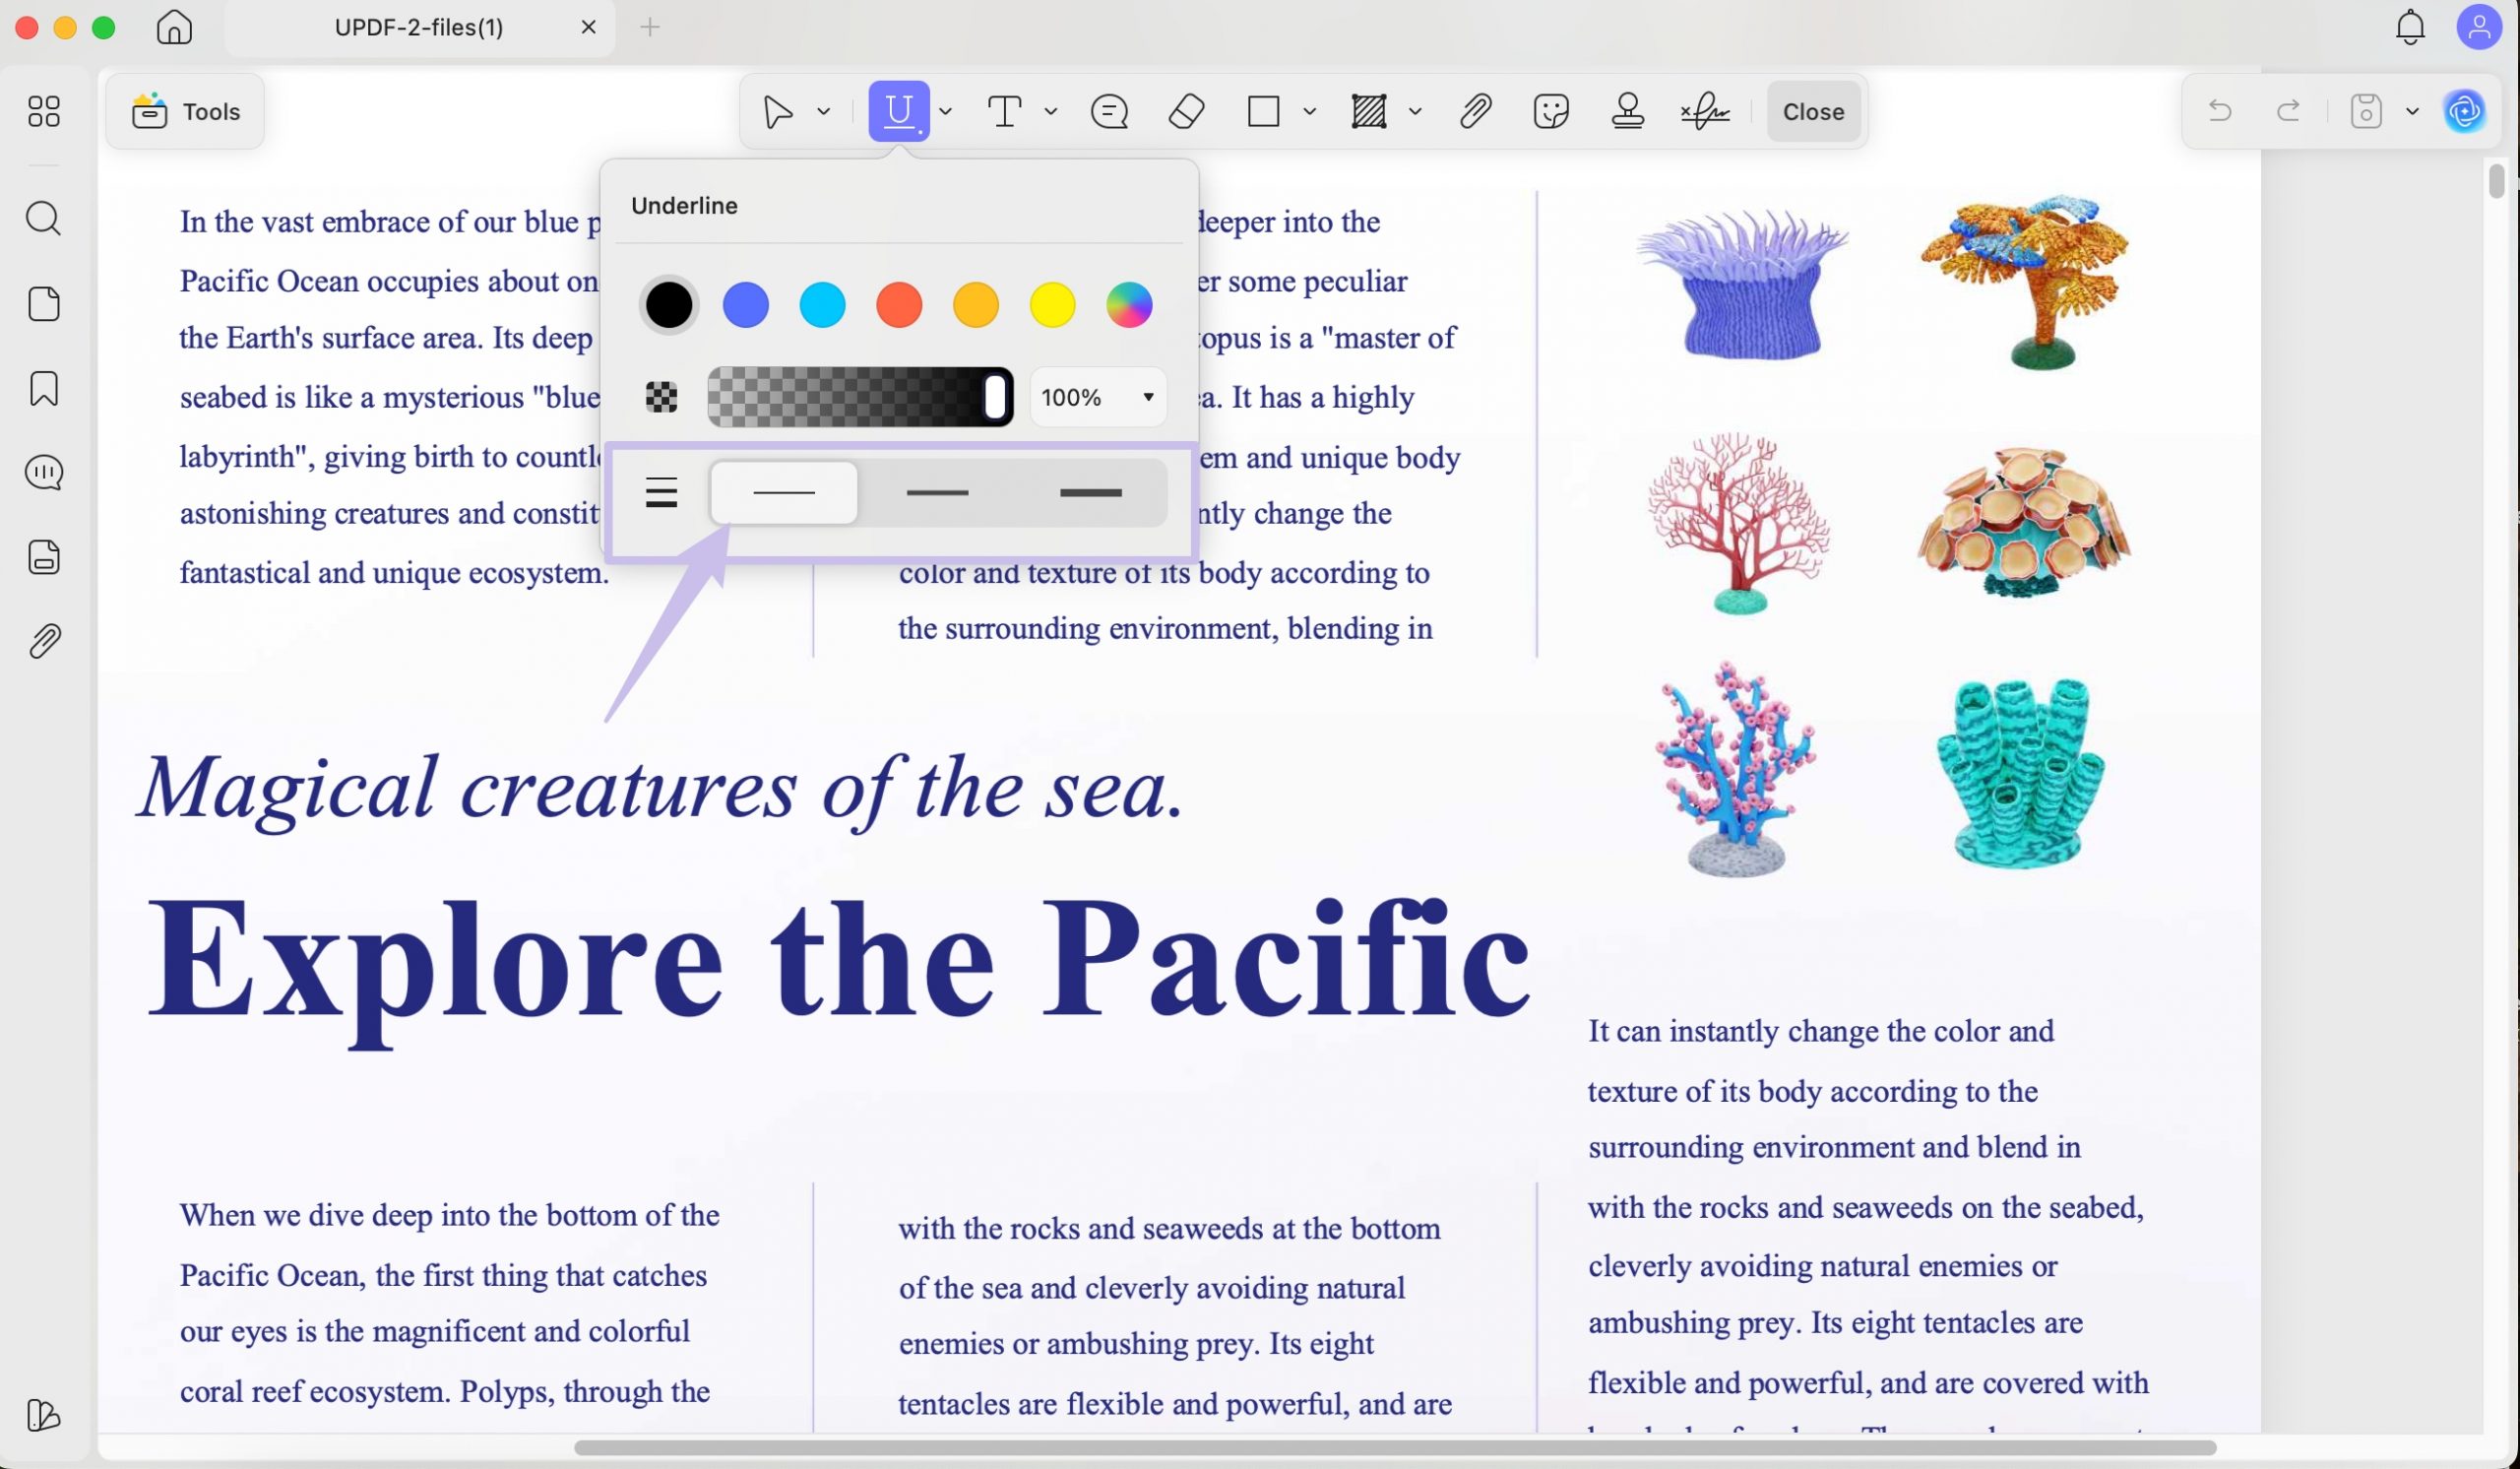Viewport: 2520px width, 1469px height.
Task: Open the opacity percentage dropdown
Action: [x=1097, y=397]
